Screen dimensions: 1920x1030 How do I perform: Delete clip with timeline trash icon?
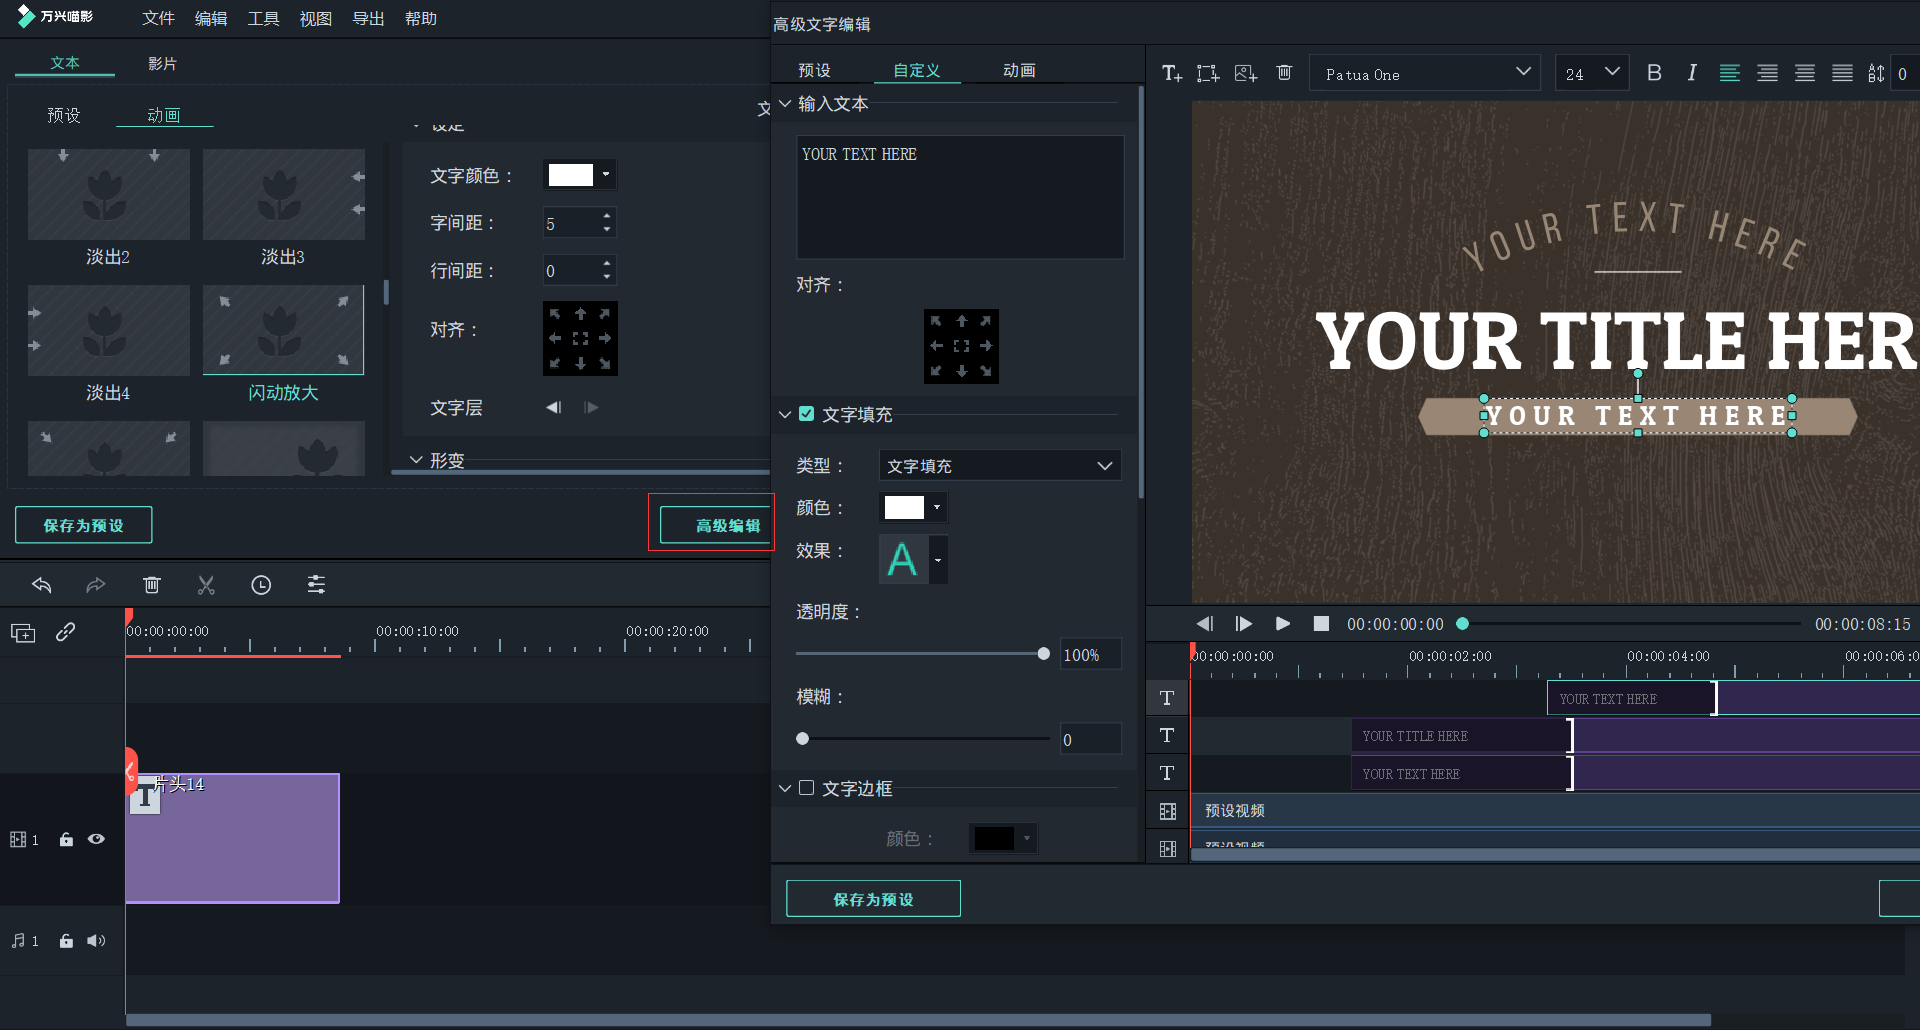click(151, 585)
